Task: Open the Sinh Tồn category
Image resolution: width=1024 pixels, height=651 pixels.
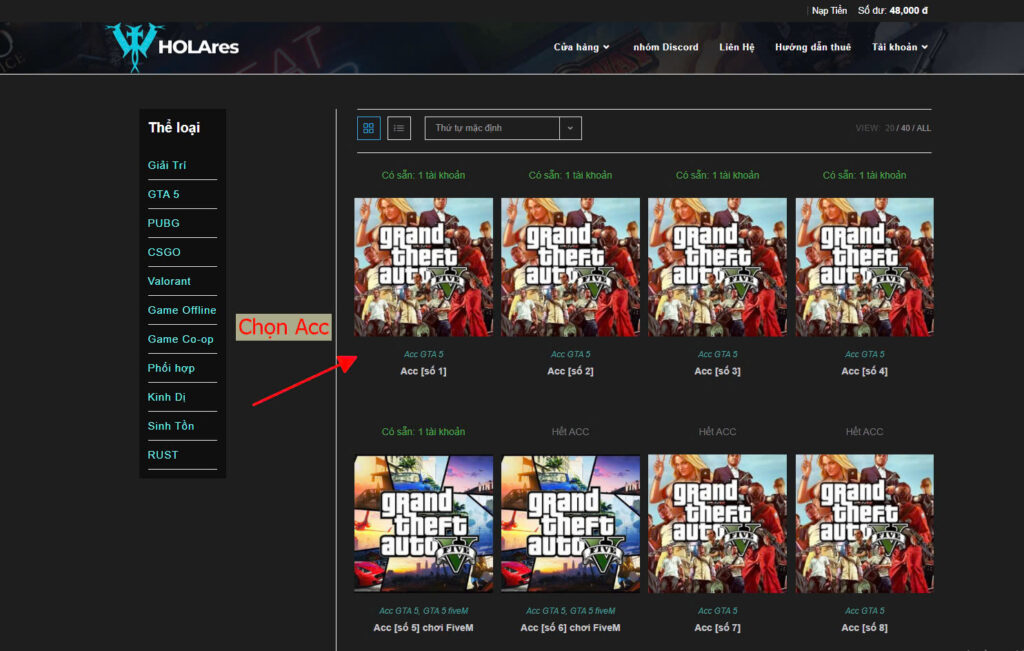Action: click(x=170, y=426)
